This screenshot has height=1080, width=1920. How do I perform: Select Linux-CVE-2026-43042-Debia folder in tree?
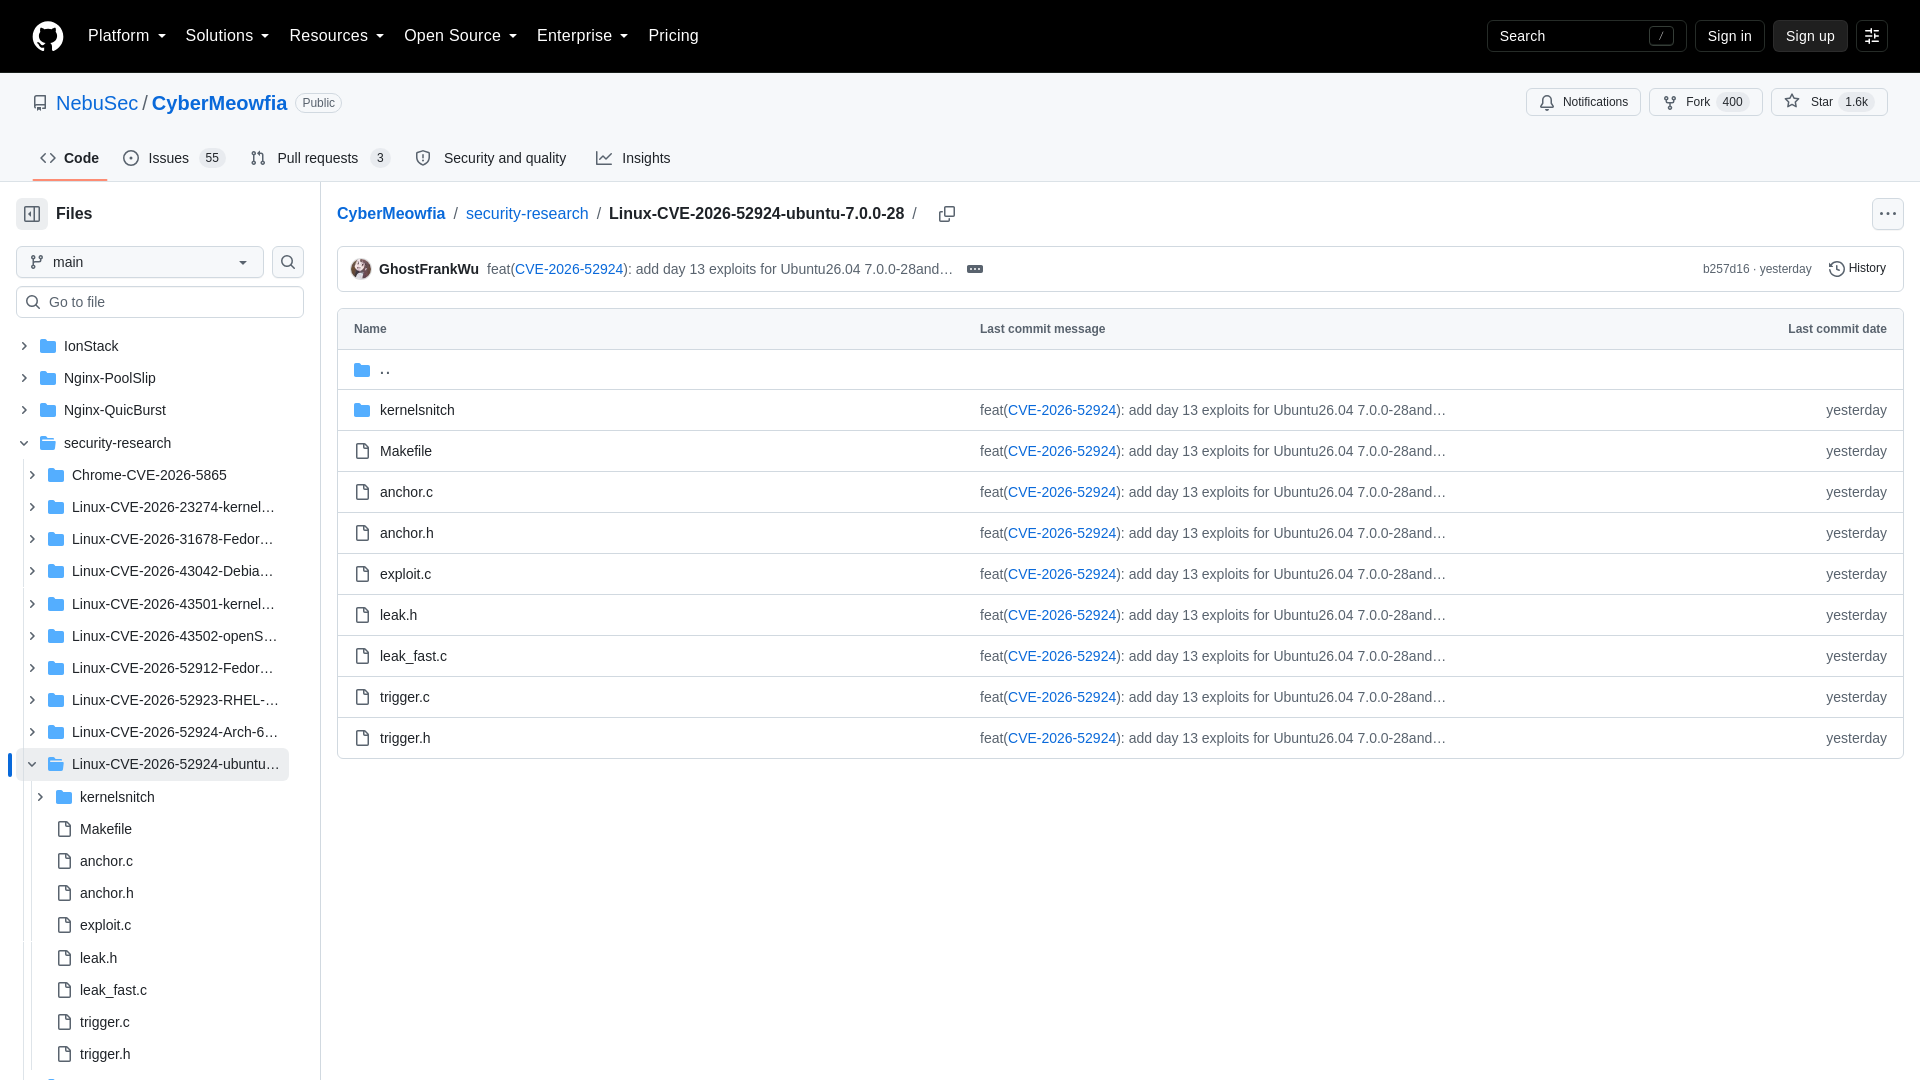click(173, 571)
